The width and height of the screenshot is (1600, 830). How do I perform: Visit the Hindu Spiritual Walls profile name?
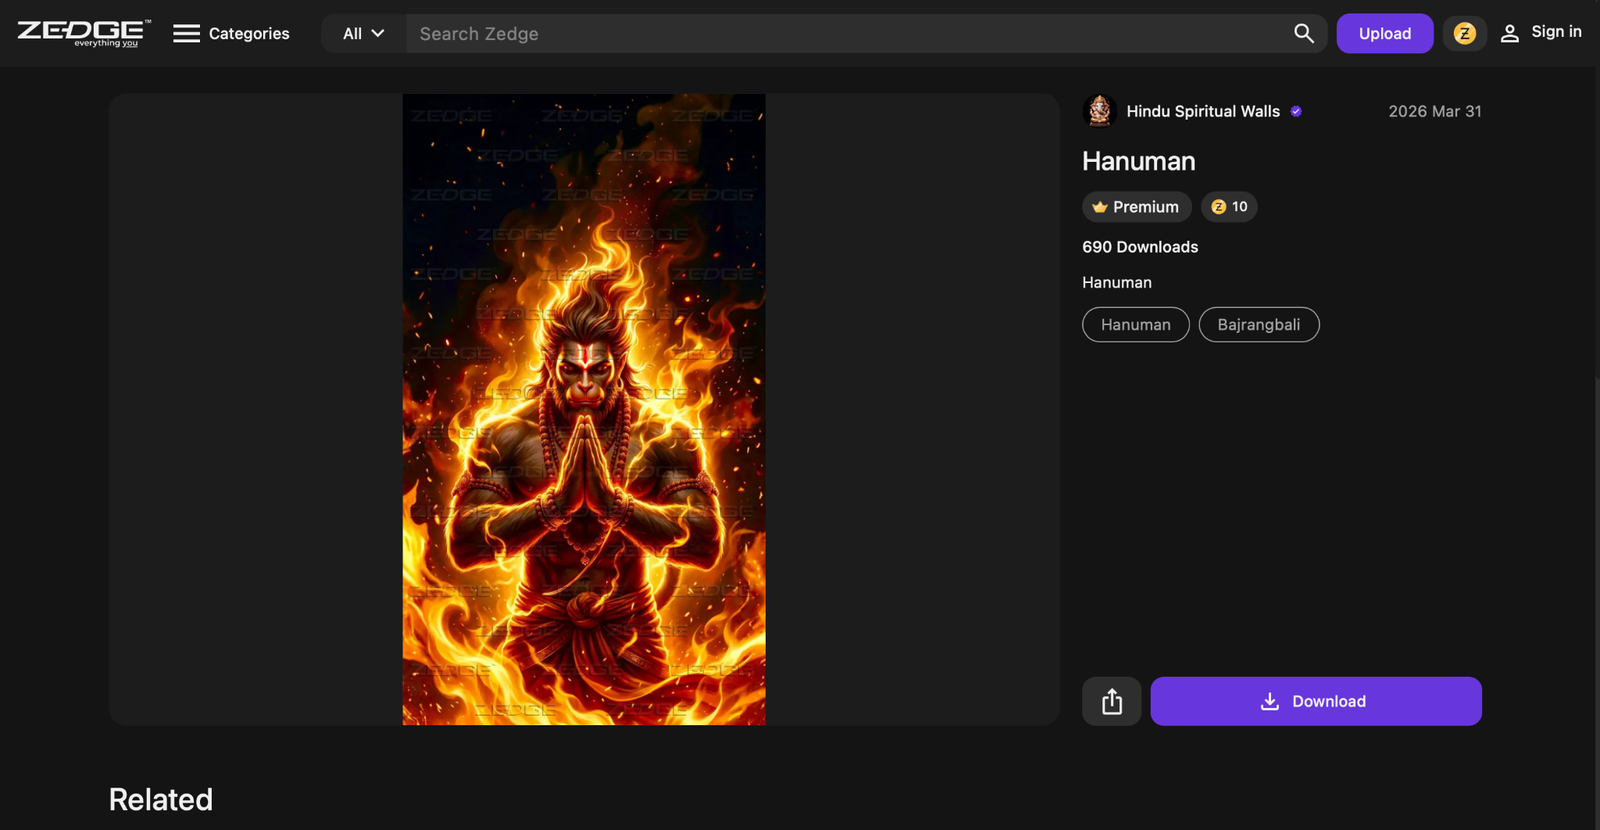coord(1203,111)
